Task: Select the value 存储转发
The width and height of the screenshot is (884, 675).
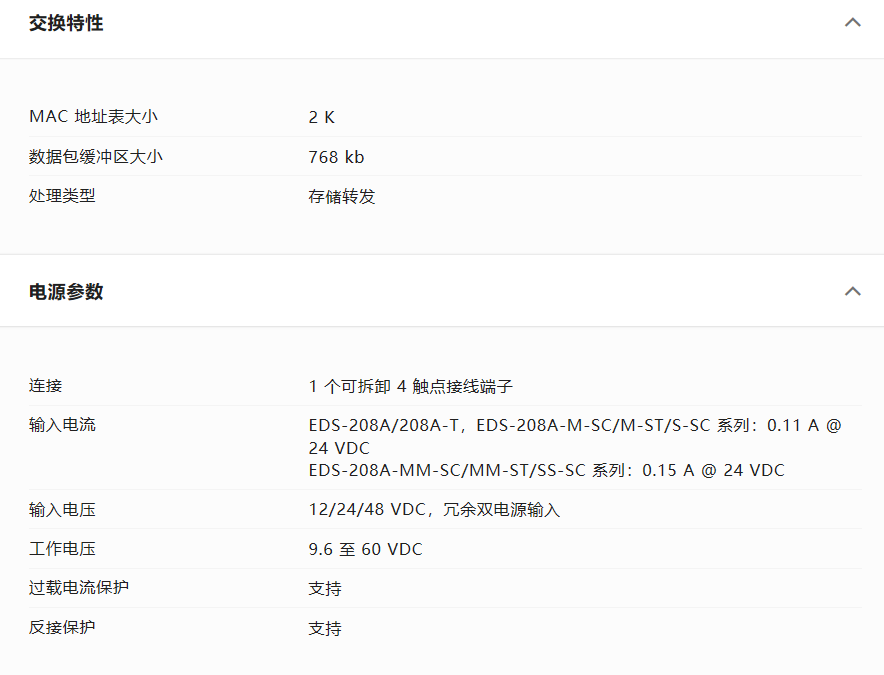Action: (342, 196)
